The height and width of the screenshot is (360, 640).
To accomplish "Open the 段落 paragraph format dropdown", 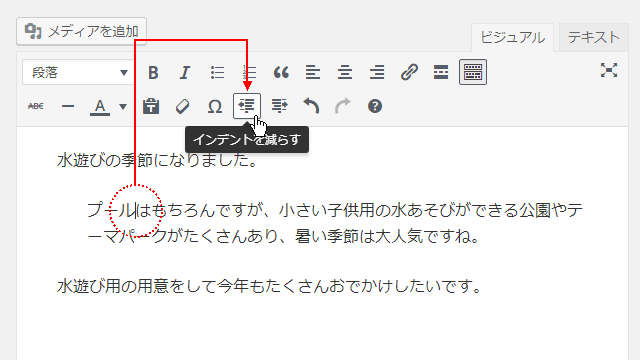I will pos(78,73).
